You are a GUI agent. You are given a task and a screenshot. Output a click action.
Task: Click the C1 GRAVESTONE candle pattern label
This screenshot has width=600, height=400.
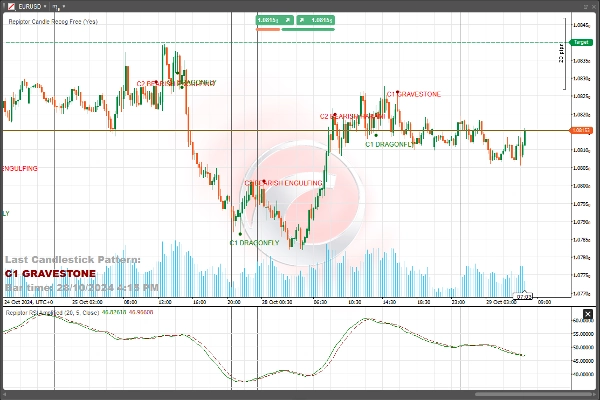[x=414, y=94]
